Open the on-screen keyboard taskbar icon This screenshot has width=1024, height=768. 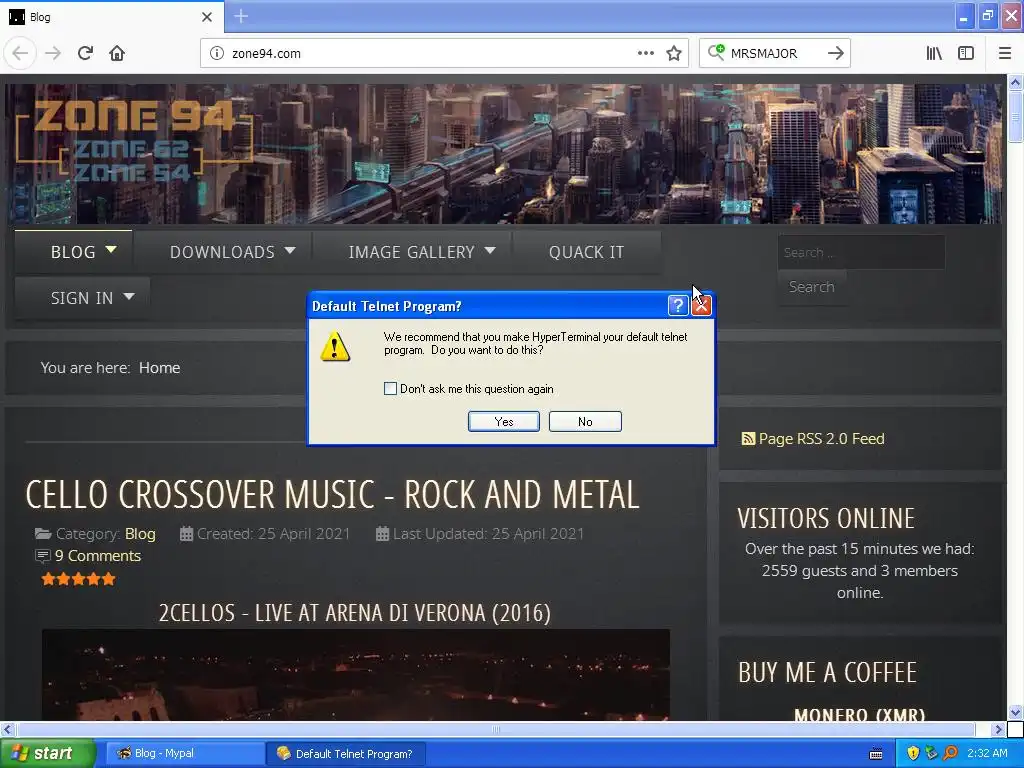[x=876, y=754]
